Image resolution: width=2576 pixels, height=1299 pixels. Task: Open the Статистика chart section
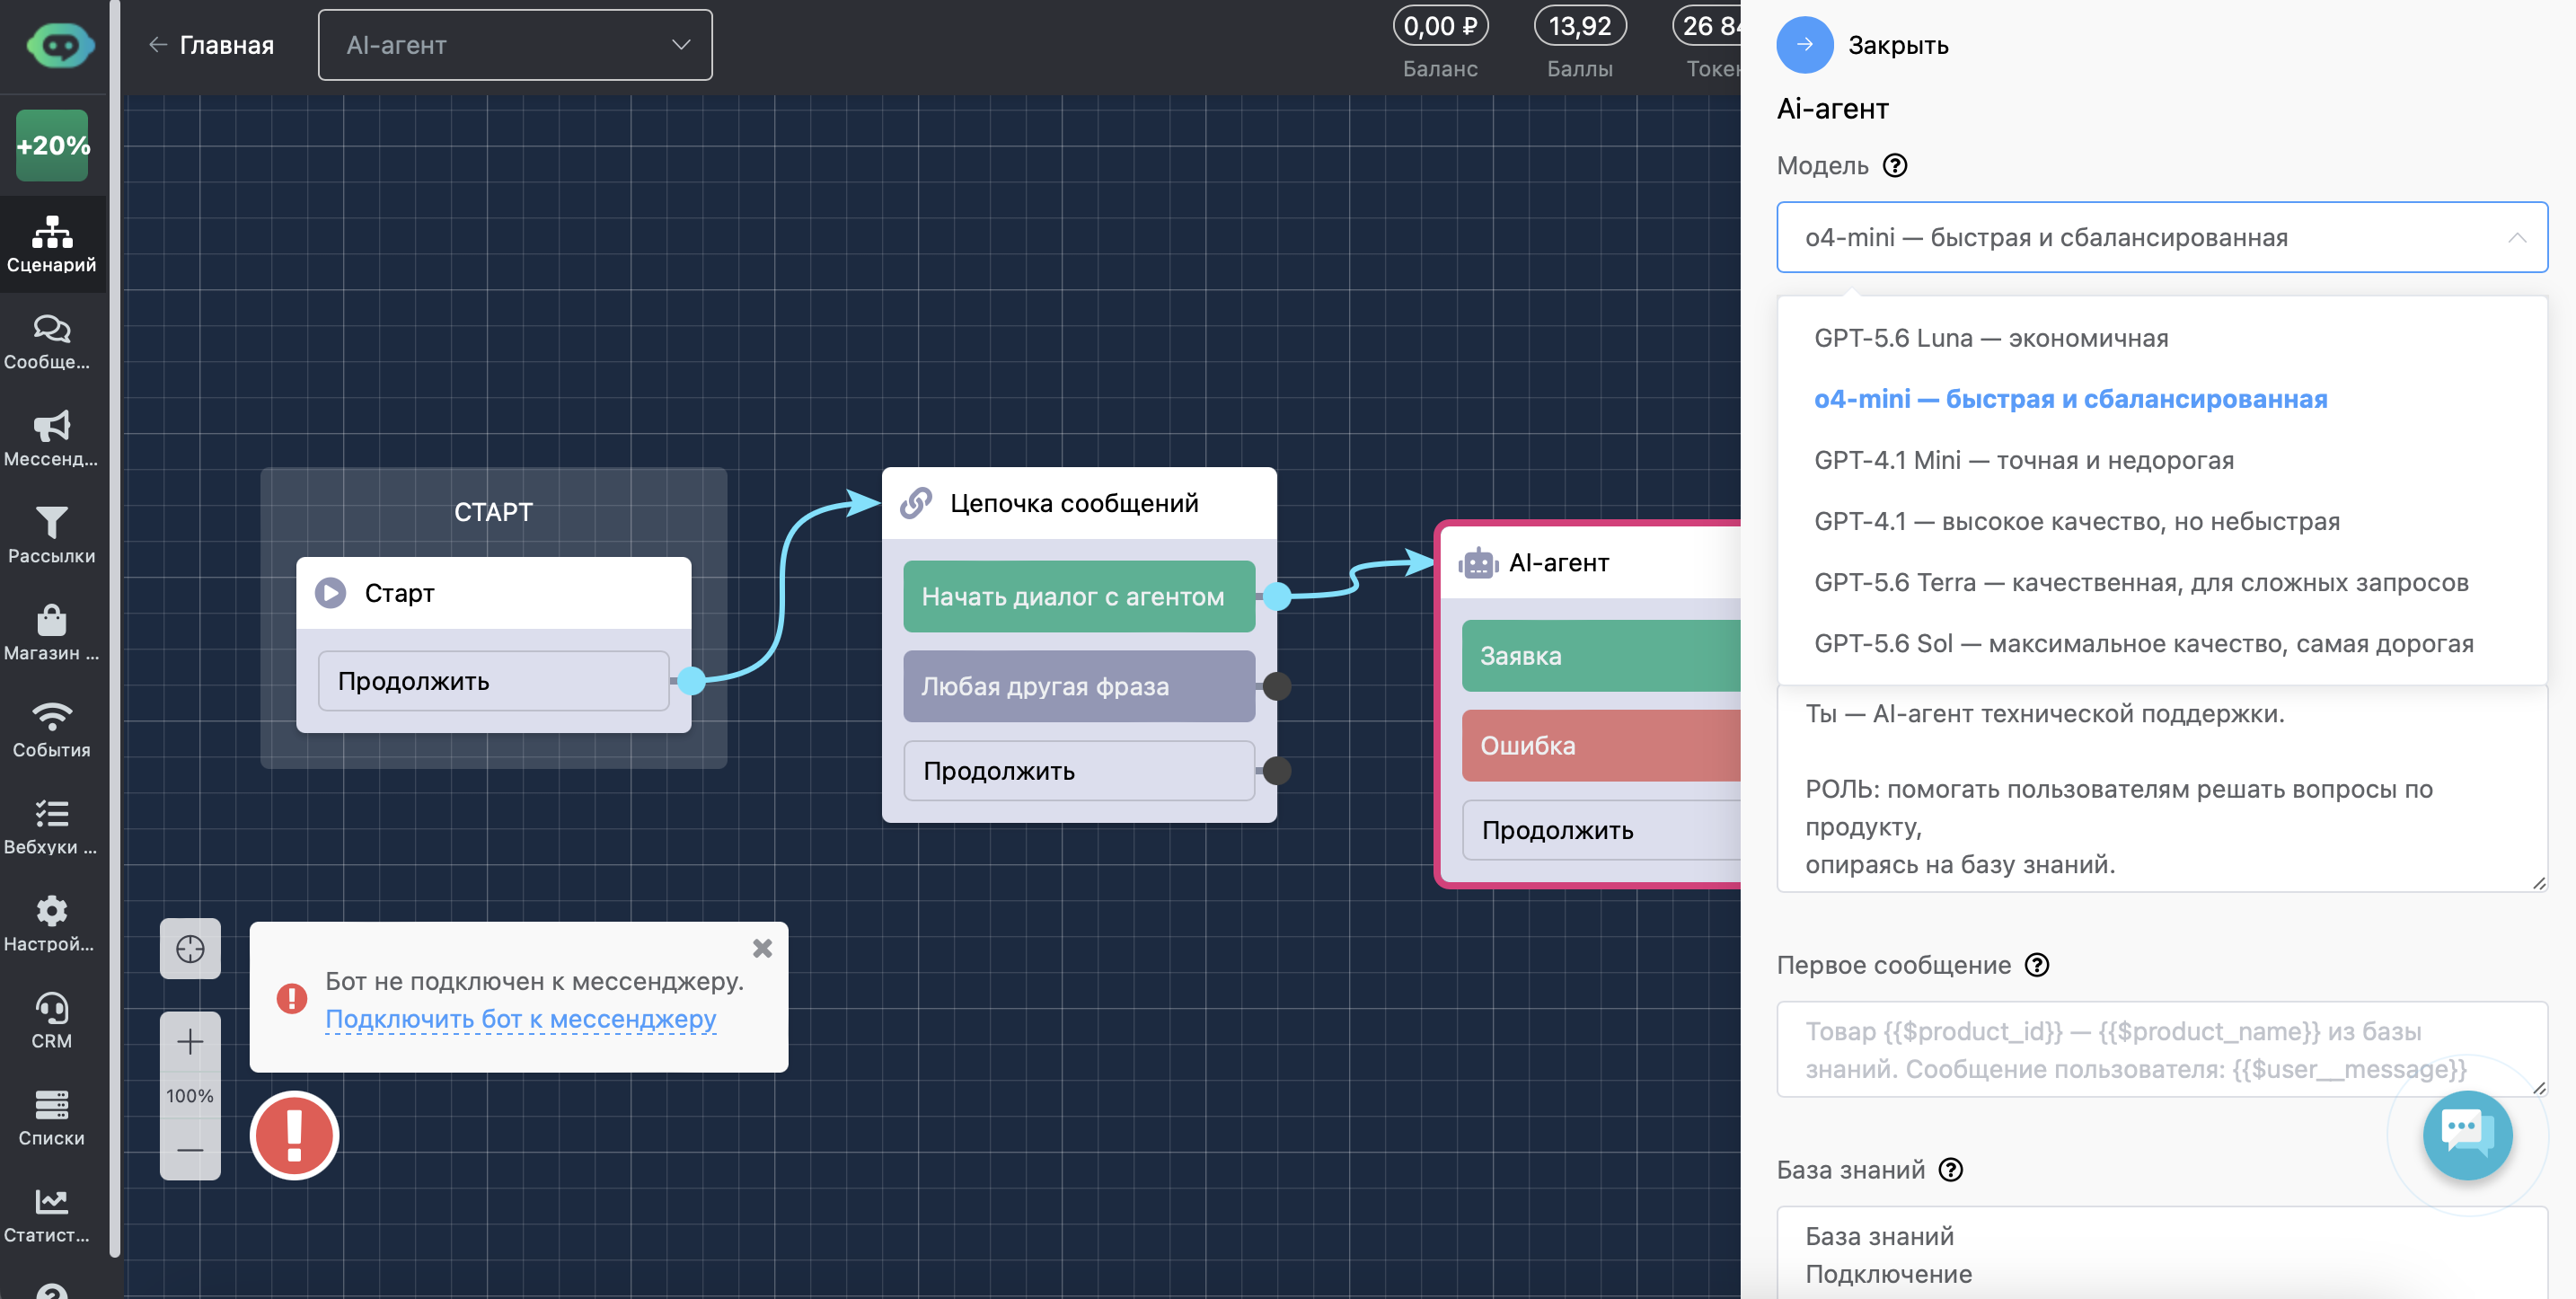pos(52,1215)
